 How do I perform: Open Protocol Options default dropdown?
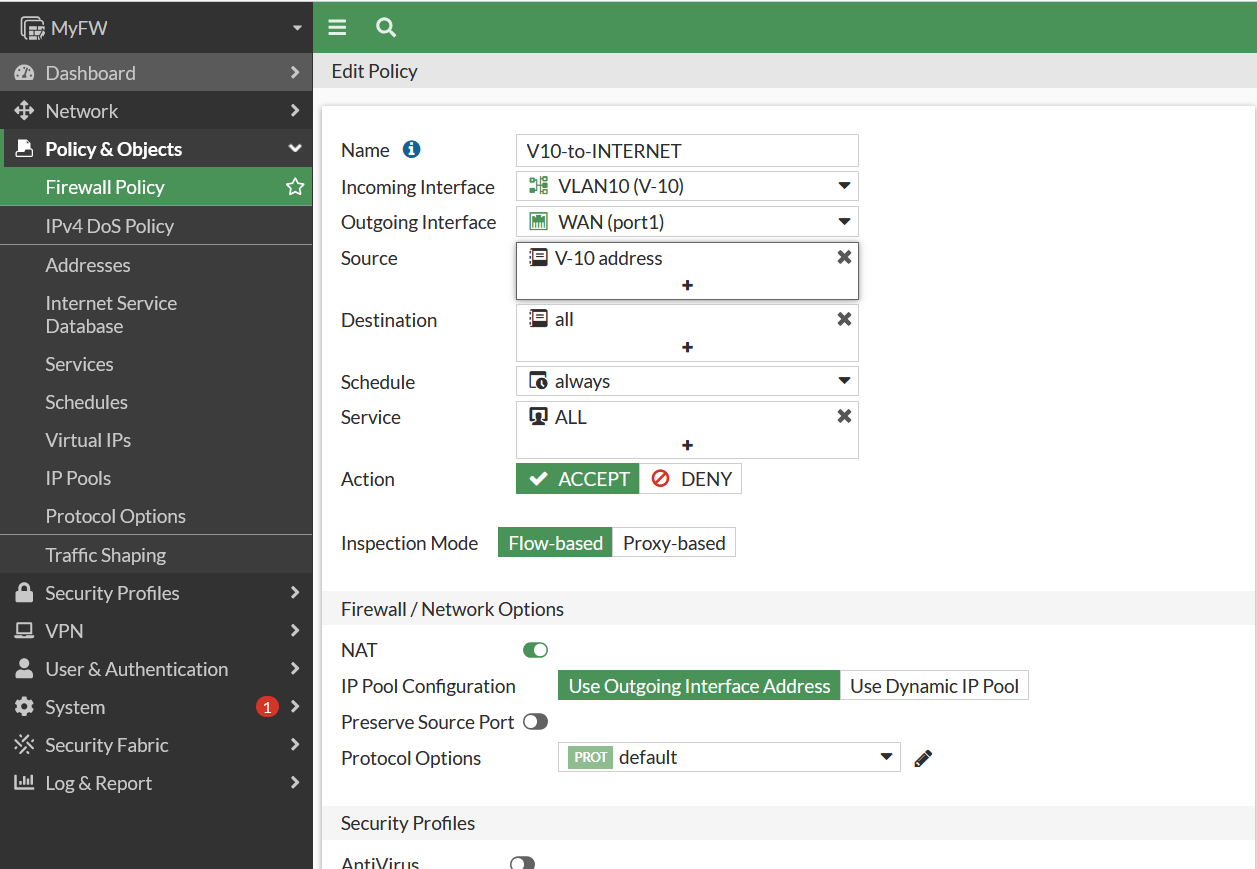tap(729, 757)
